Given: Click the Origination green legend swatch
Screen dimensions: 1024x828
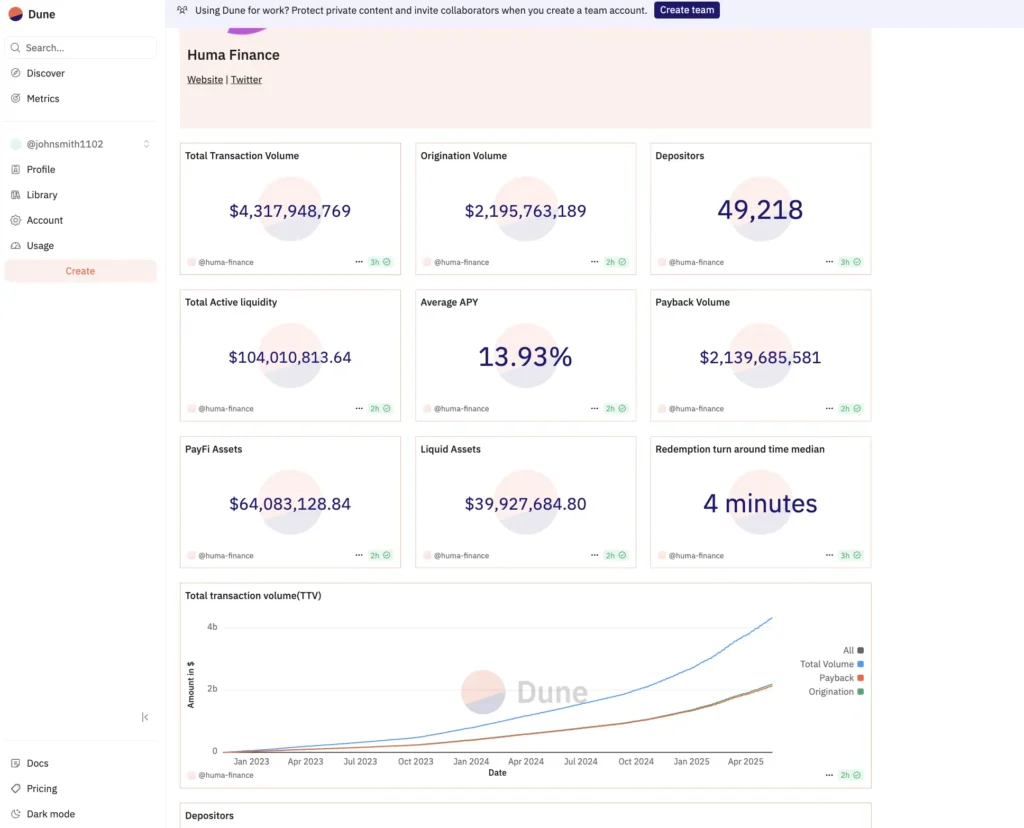Looking at the screenshot, I should pos(861,692).
